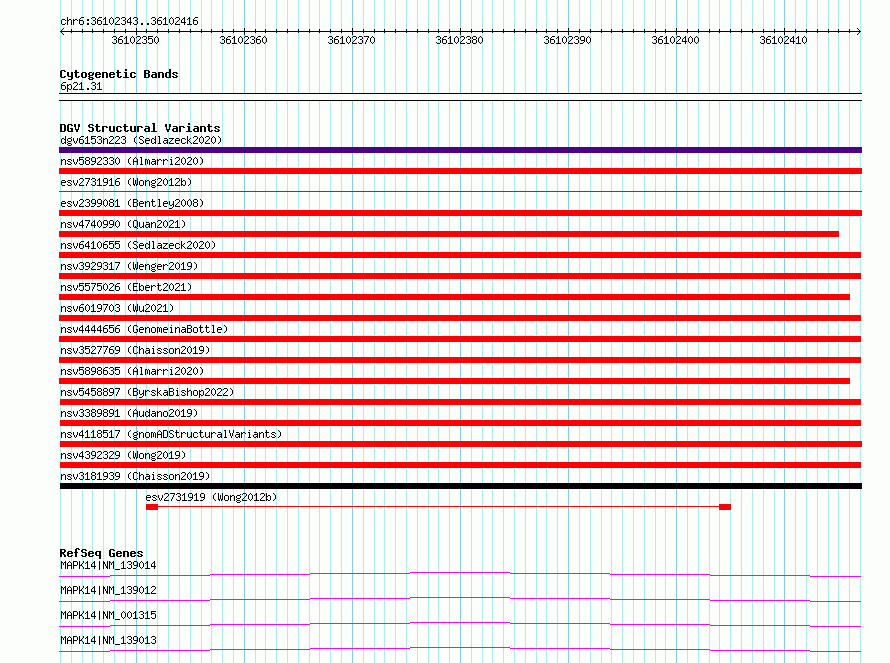Image resolution: width=890 pixels, height=663 pixels.
Task: Click ruler position 36102360
Action: tap(243, 40)
